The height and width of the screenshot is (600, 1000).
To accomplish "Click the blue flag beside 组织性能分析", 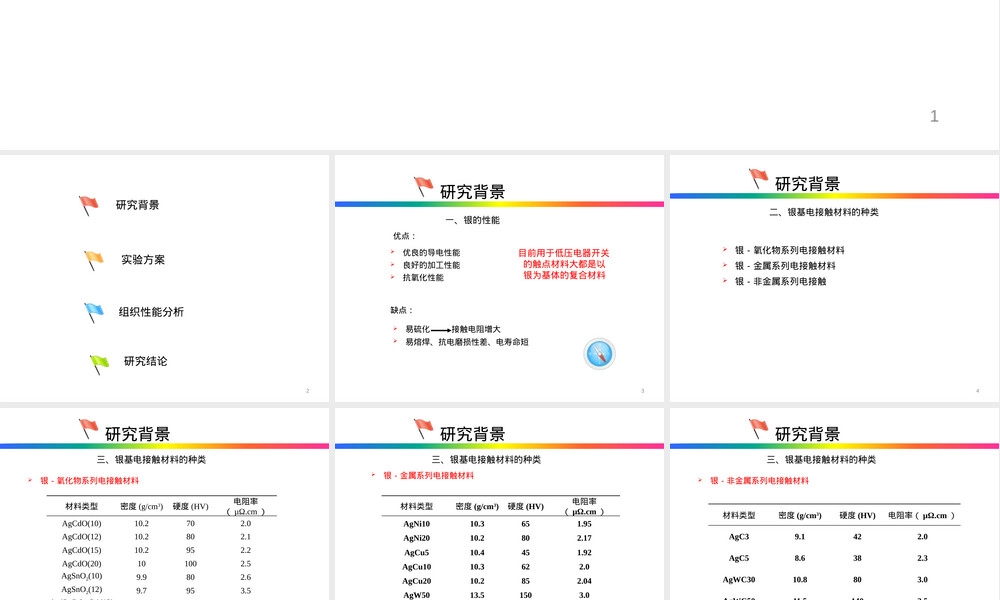I will 94,312.
